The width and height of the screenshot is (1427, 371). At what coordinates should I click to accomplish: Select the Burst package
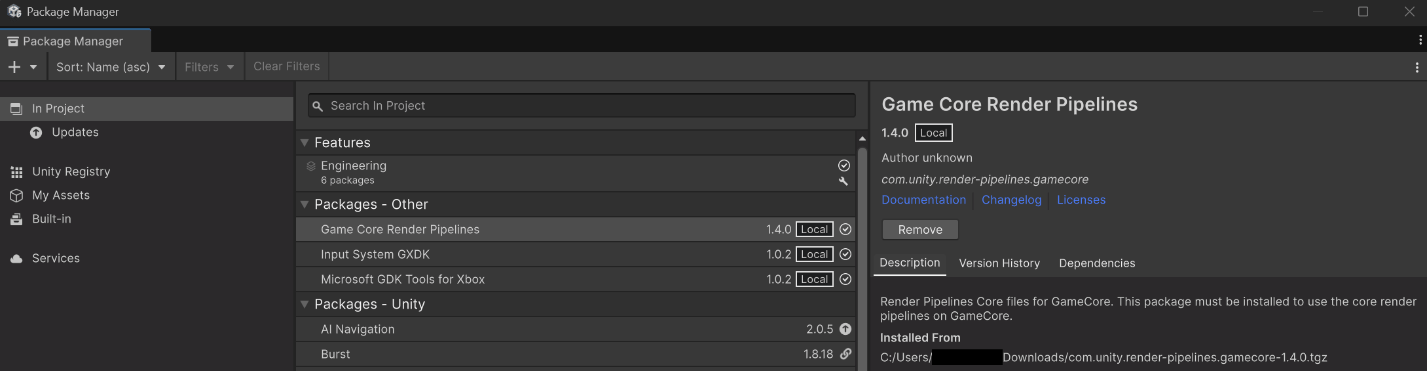576,354
